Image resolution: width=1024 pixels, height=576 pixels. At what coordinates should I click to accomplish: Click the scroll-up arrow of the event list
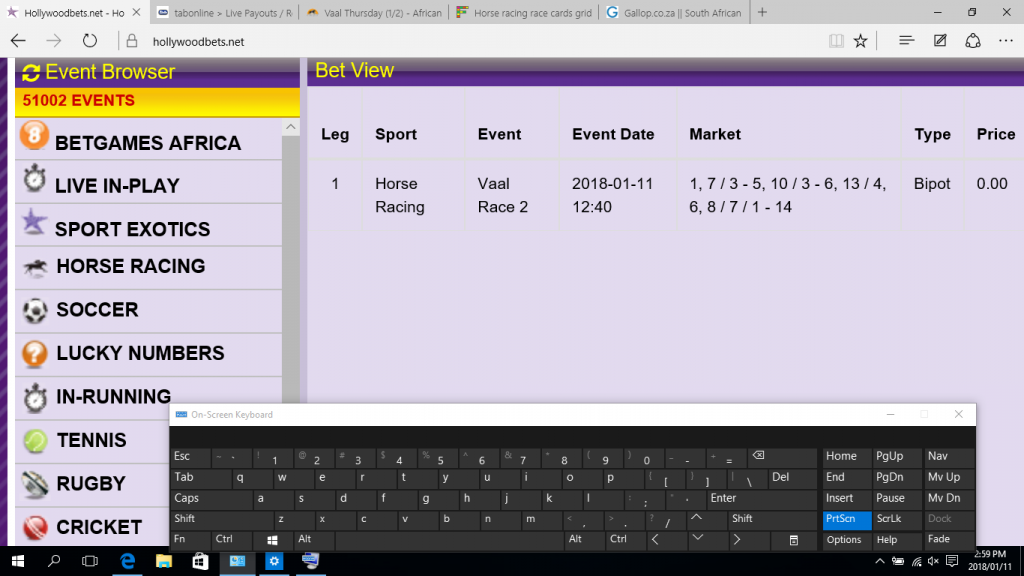coord(291,127)
